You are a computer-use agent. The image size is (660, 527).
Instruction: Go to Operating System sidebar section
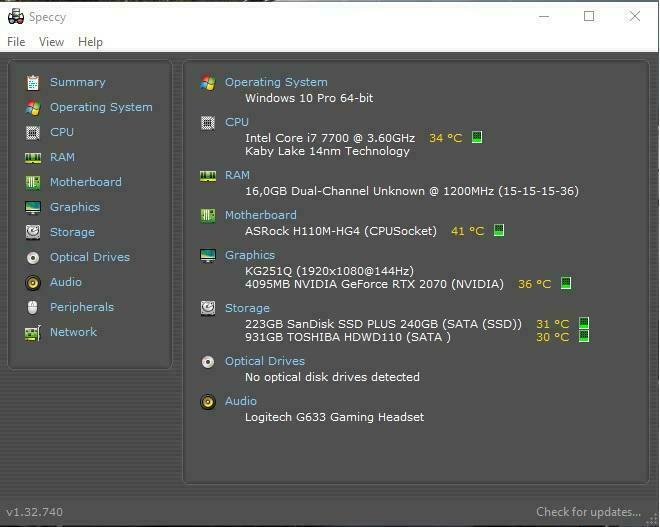tap(101, 107)
